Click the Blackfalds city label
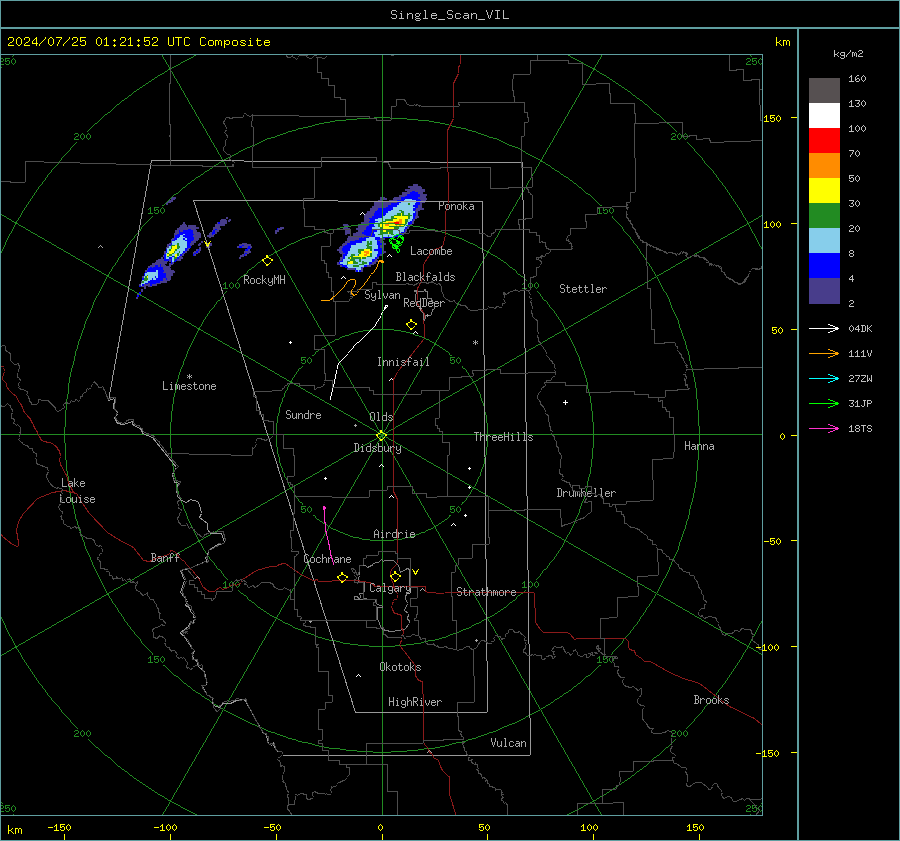The width and height of the screenshot is (900, 841). (x=425, y=277)
